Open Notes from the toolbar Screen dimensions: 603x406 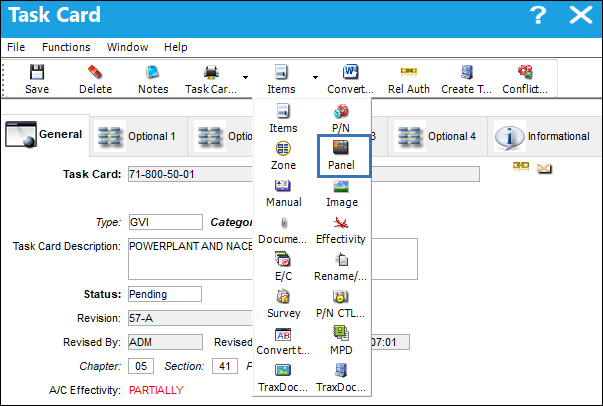[x=153, y=79]
